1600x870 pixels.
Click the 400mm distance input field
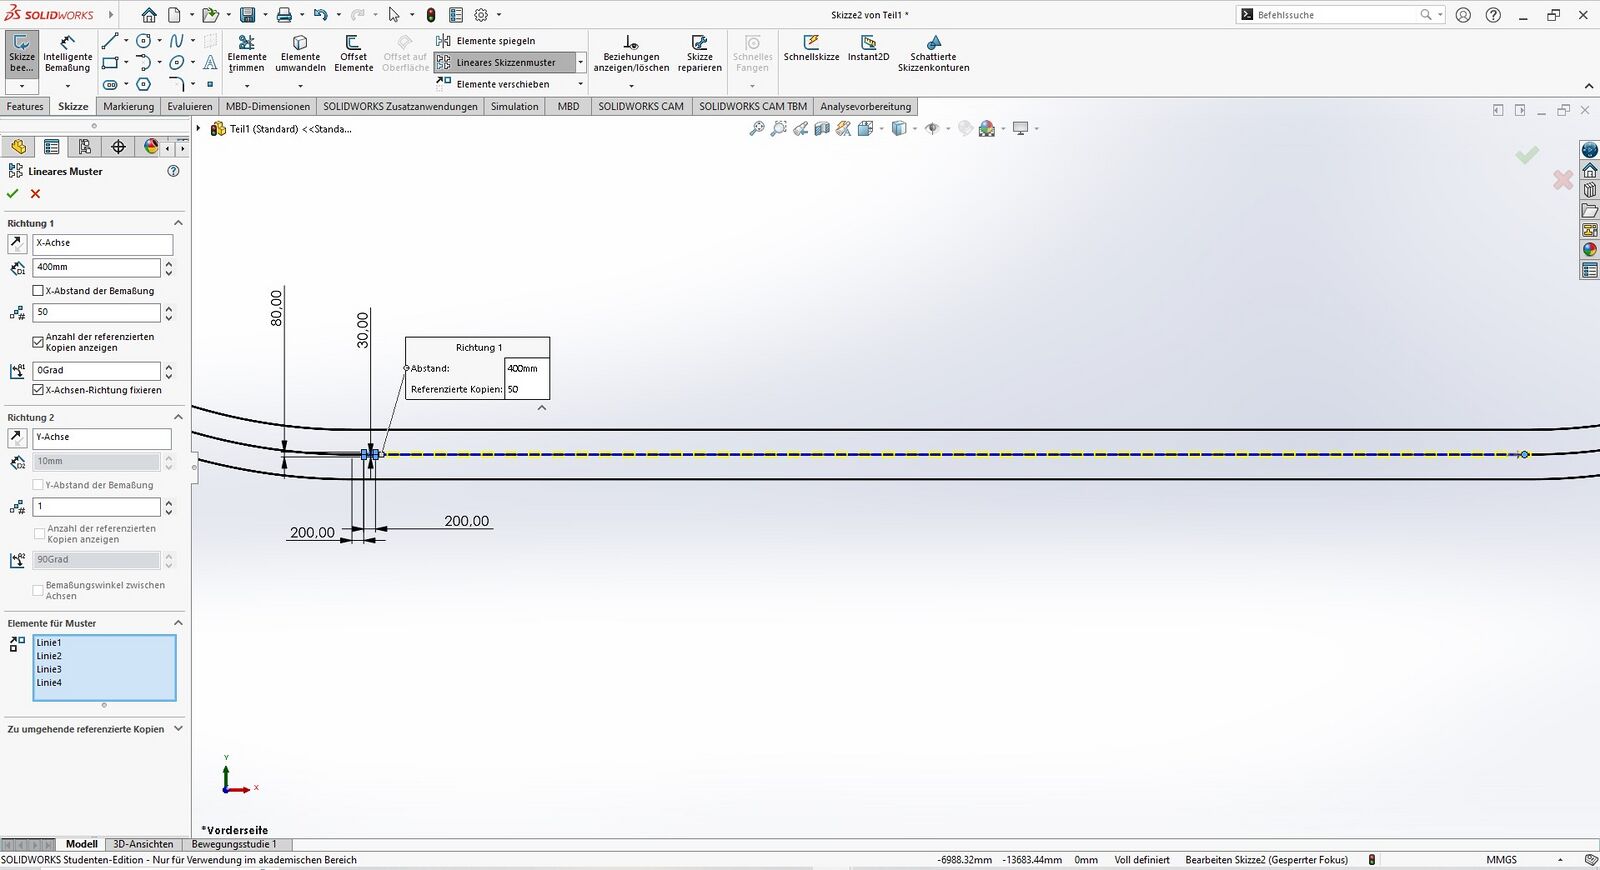[x=96, y=267]
